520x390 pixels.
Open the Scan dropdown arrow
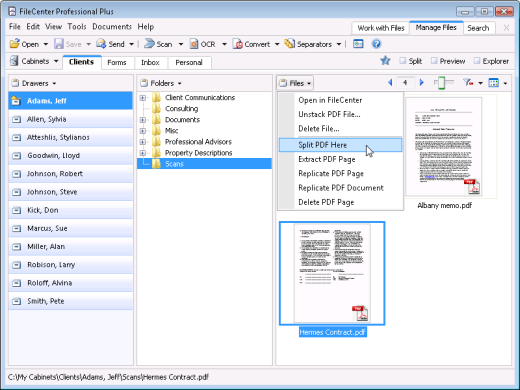(x=181, y=44)
